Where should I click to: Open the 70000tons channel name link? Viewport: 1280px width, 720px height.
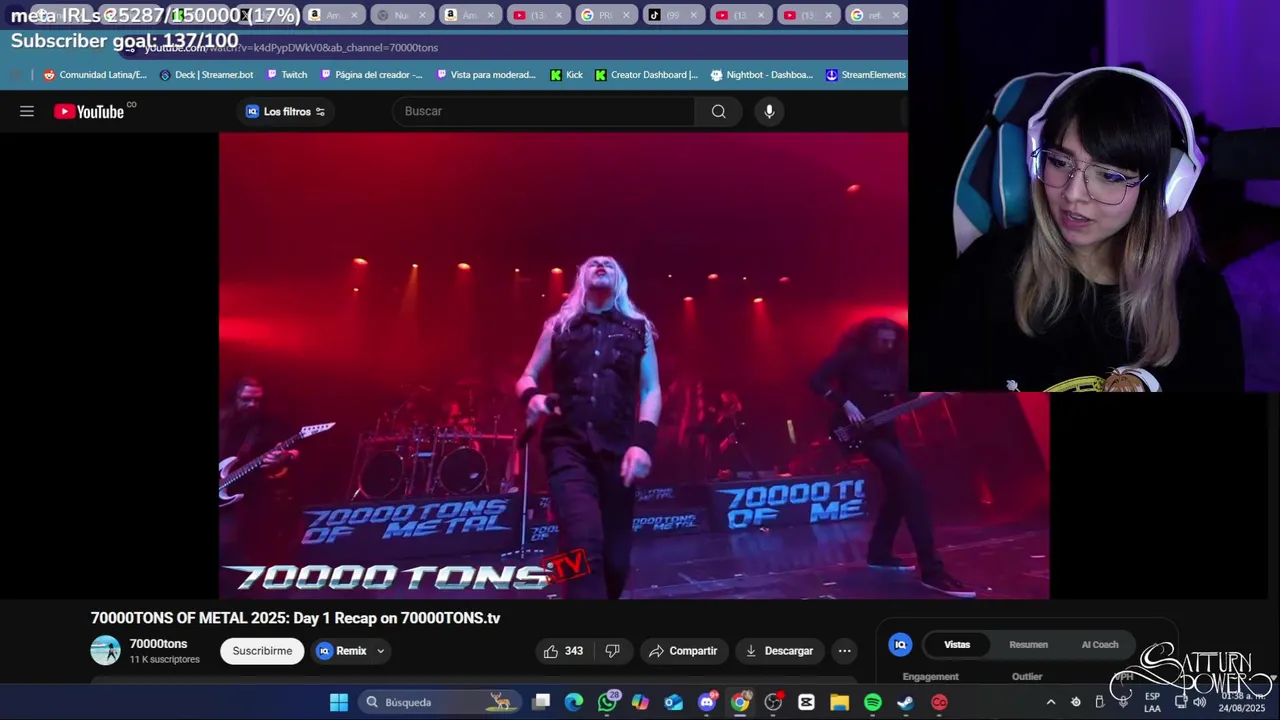pyautogui.click(x=158, y=644)
